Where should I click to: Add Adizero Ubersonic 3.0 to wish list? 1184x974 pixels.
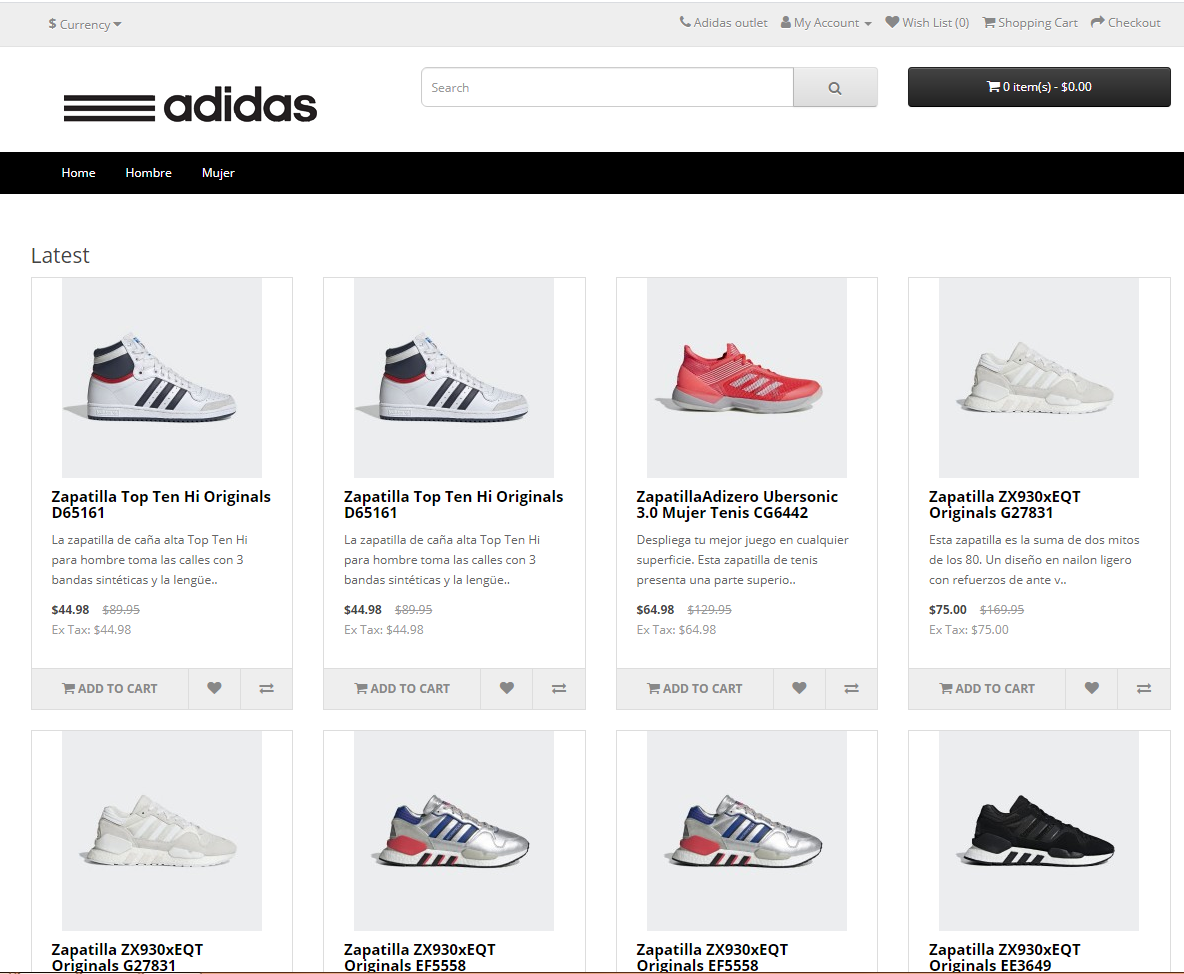tap(799, 689)
